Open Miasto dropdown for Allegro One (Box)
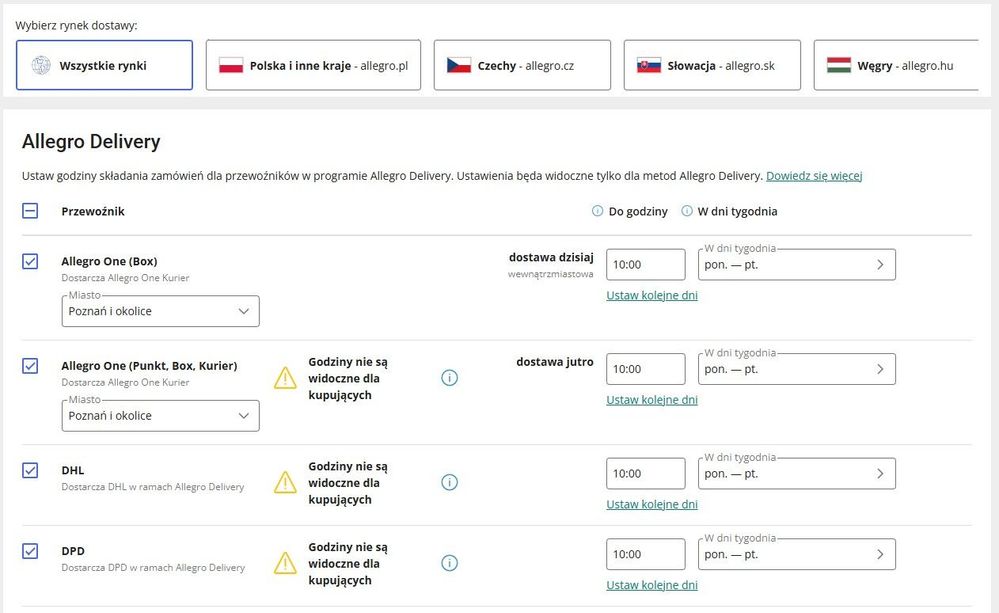 point(160,311)
